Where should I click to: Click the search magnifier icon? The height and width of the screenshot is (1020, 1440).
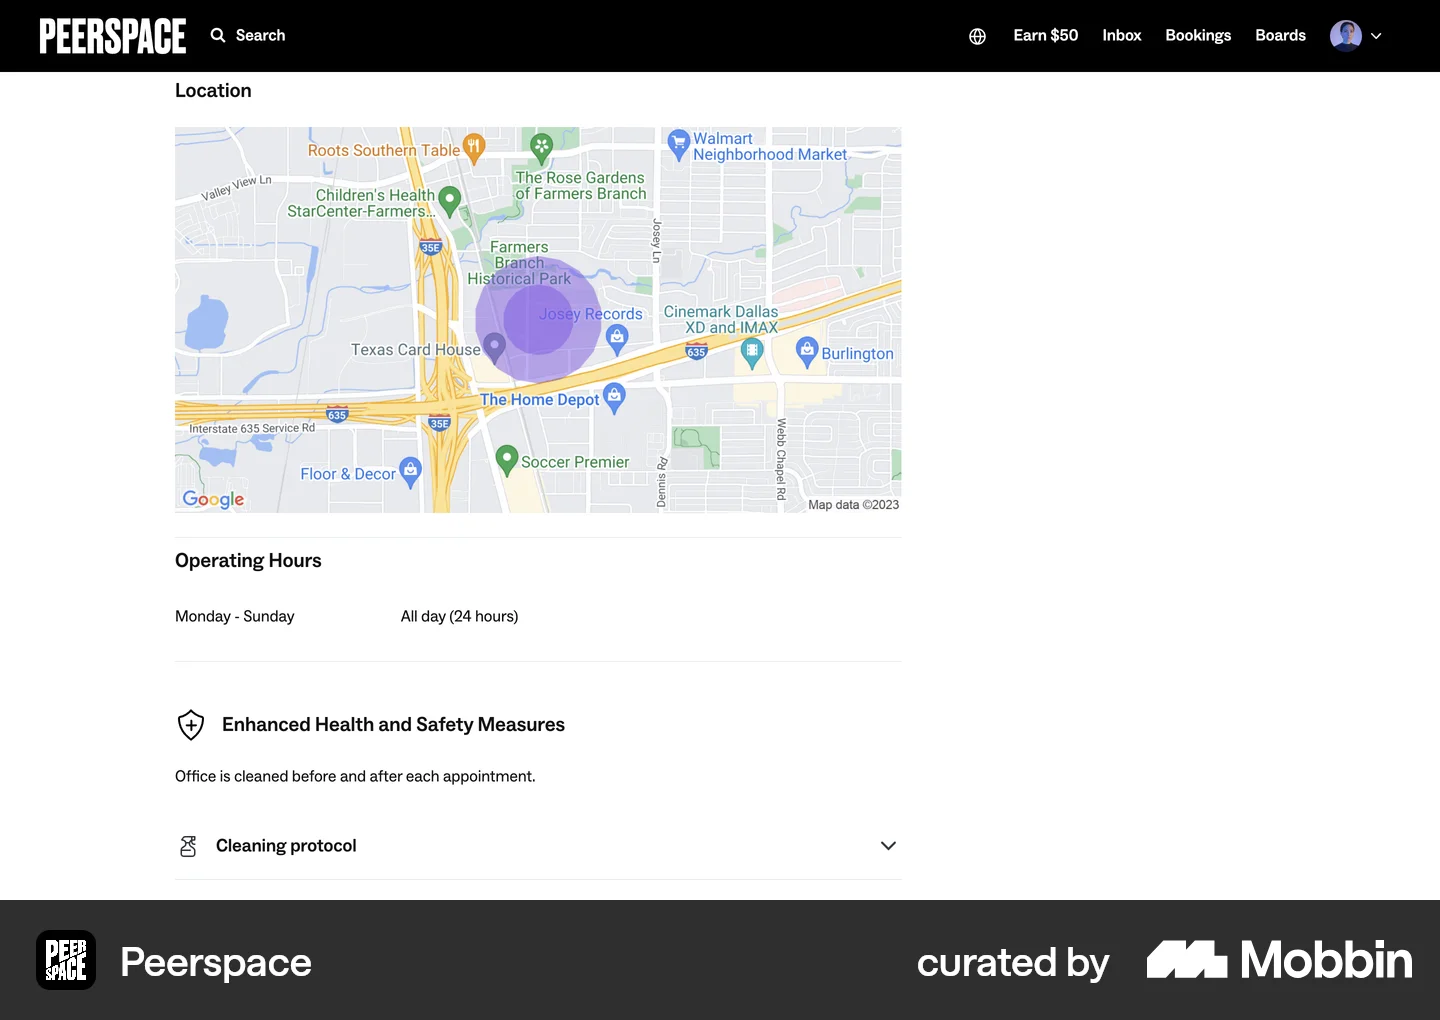[218, 35]
